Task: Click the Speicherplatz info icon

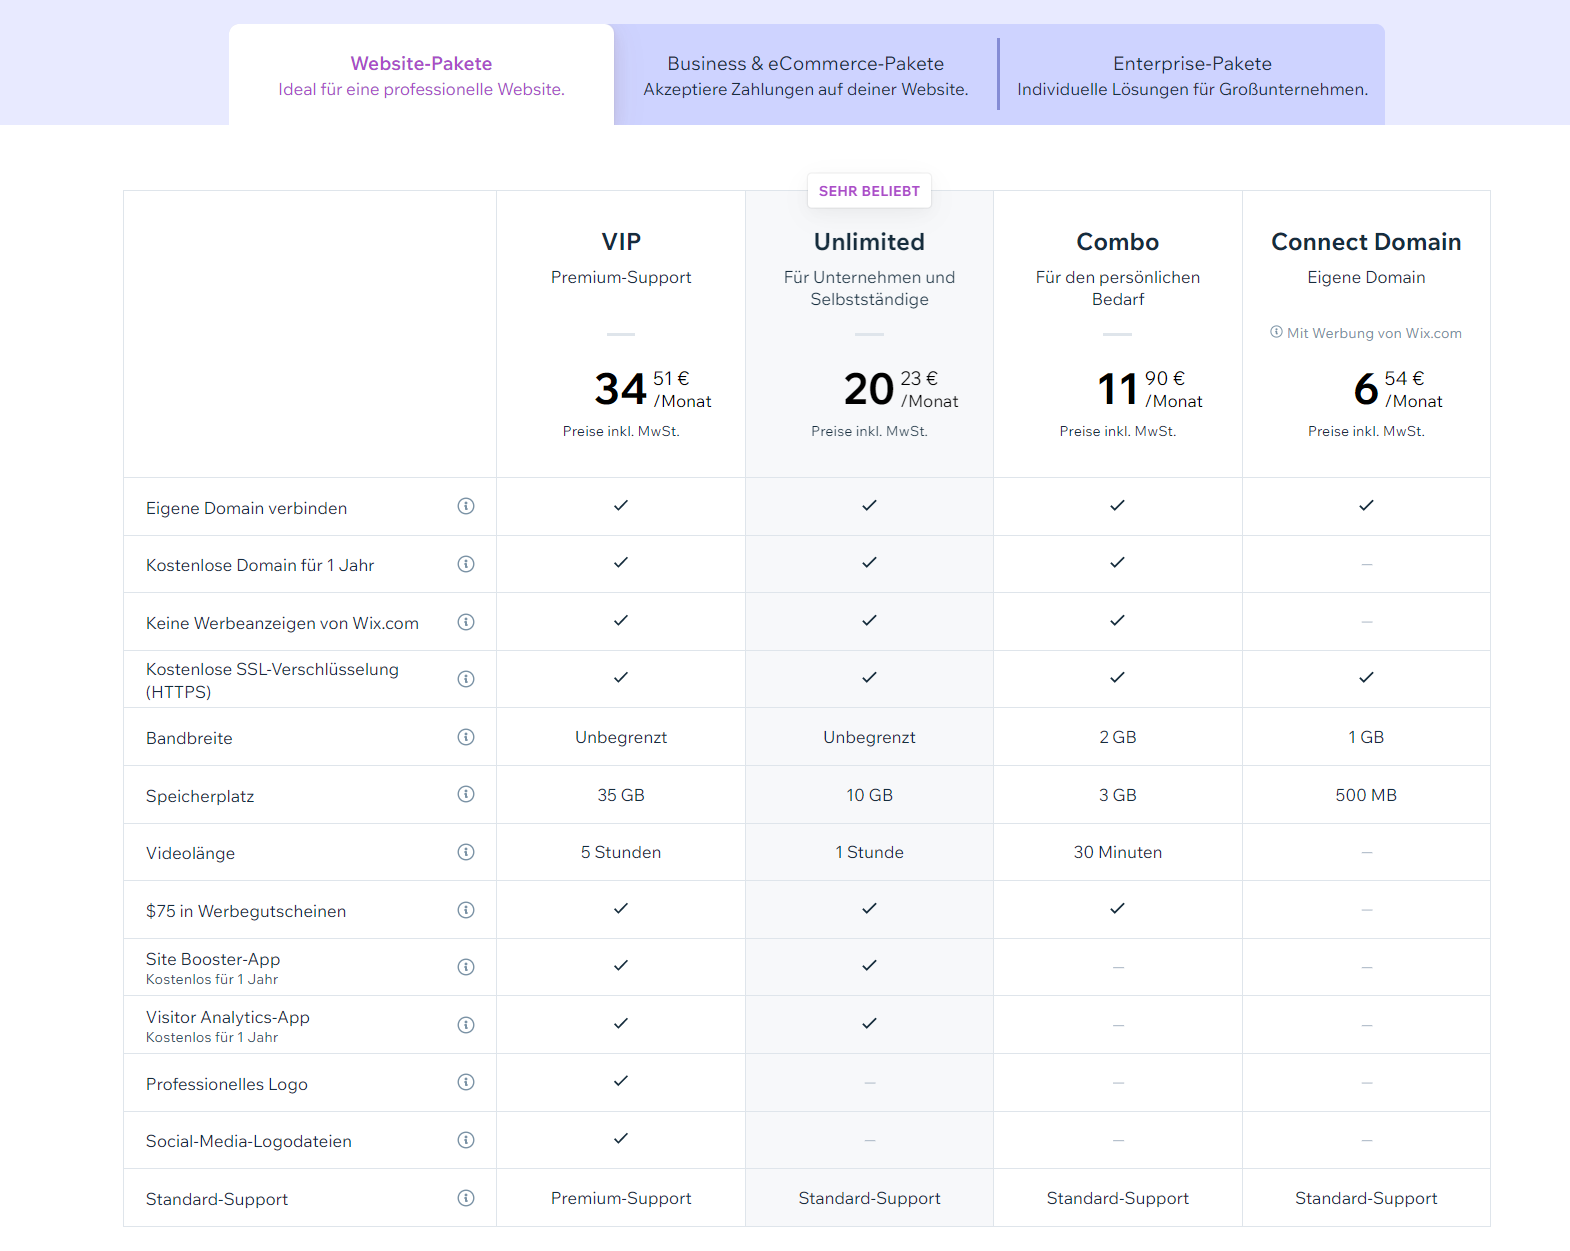Action: [466, 794]
